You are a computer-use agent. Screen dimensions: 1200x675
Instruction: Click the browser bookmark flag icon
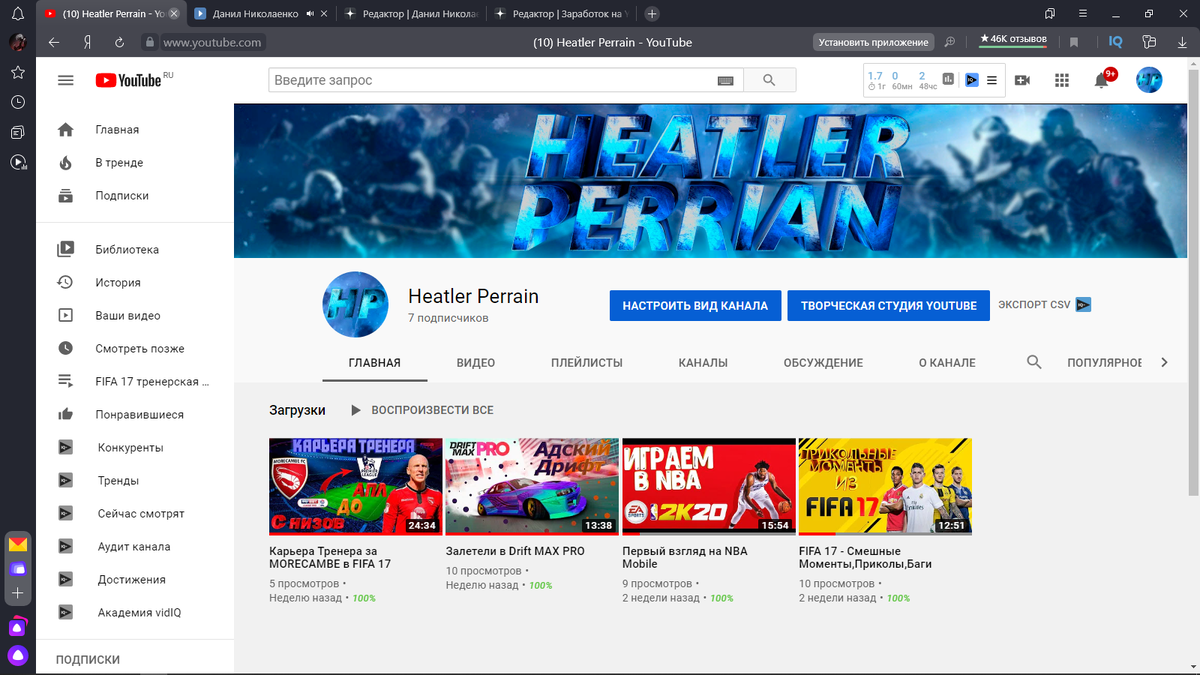(x=1074, y=42)
